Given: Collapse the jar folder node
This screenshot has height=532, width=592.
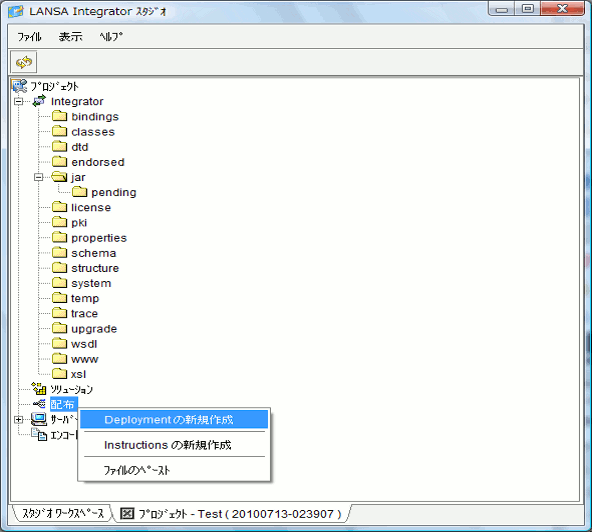Looking at the screenshot, I should pos(38,177).
